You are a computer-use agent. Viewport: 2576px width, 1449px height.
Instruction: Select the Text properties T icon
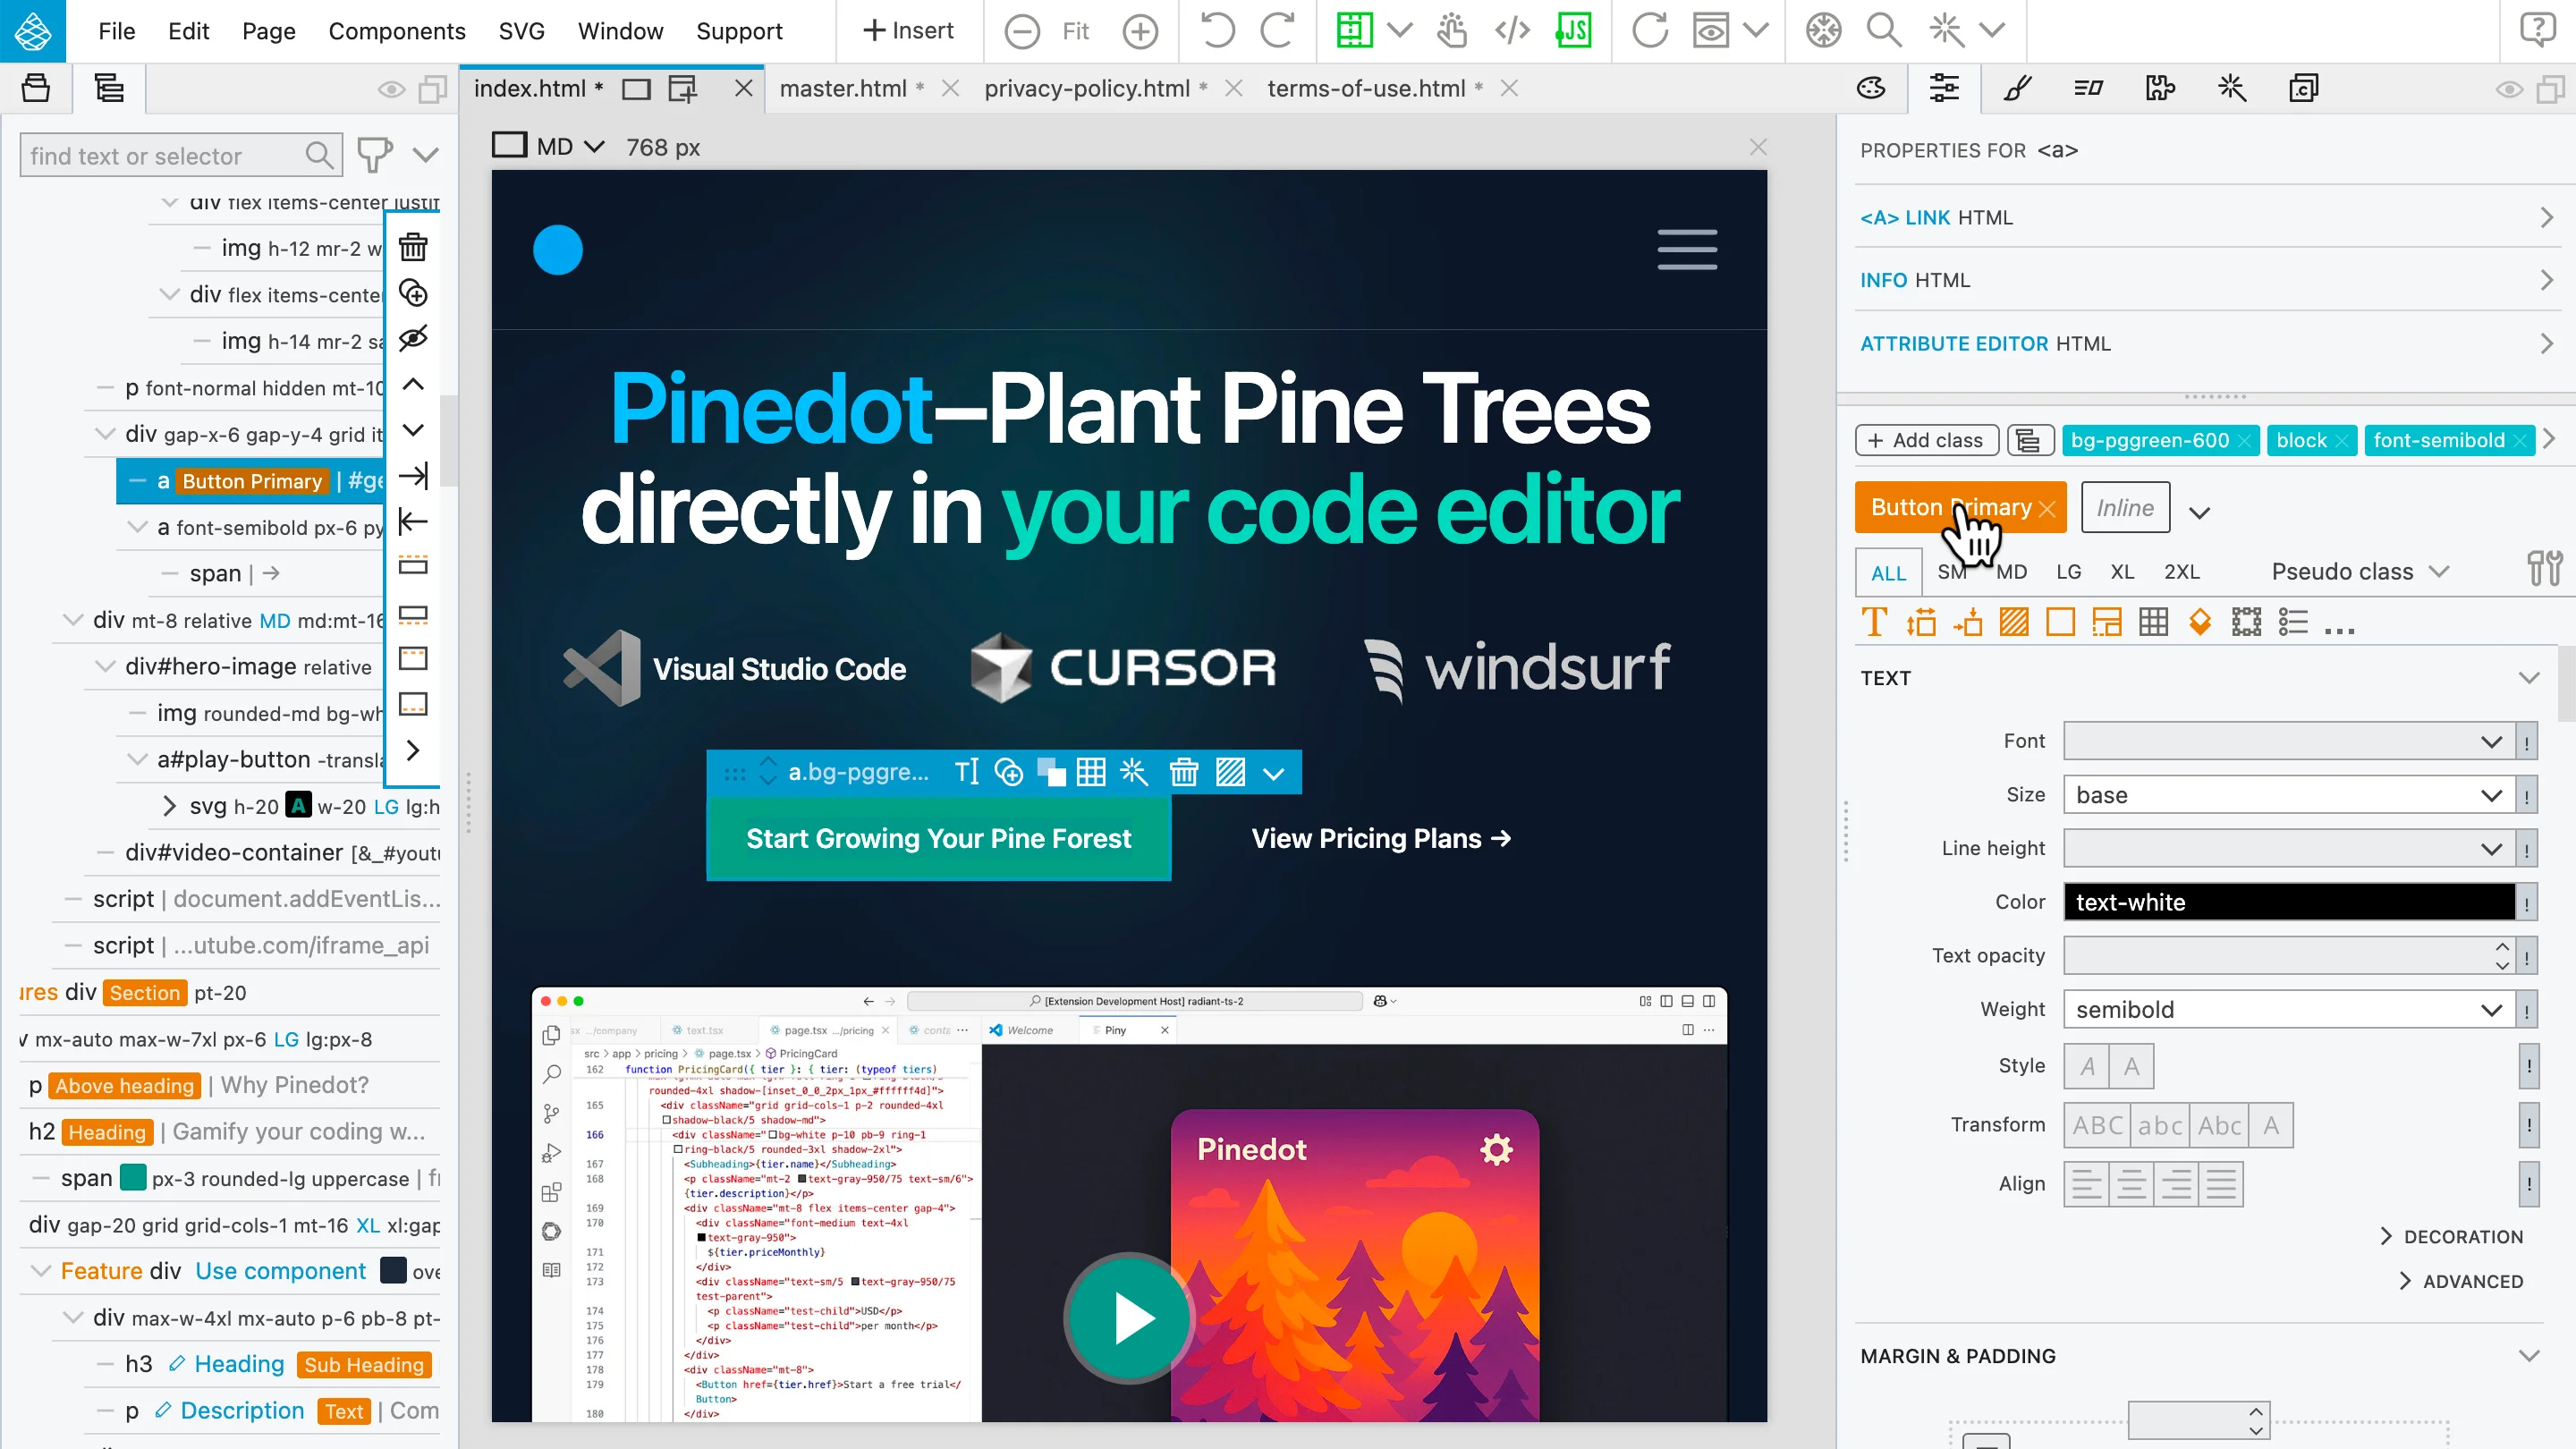pos(1874,622)
